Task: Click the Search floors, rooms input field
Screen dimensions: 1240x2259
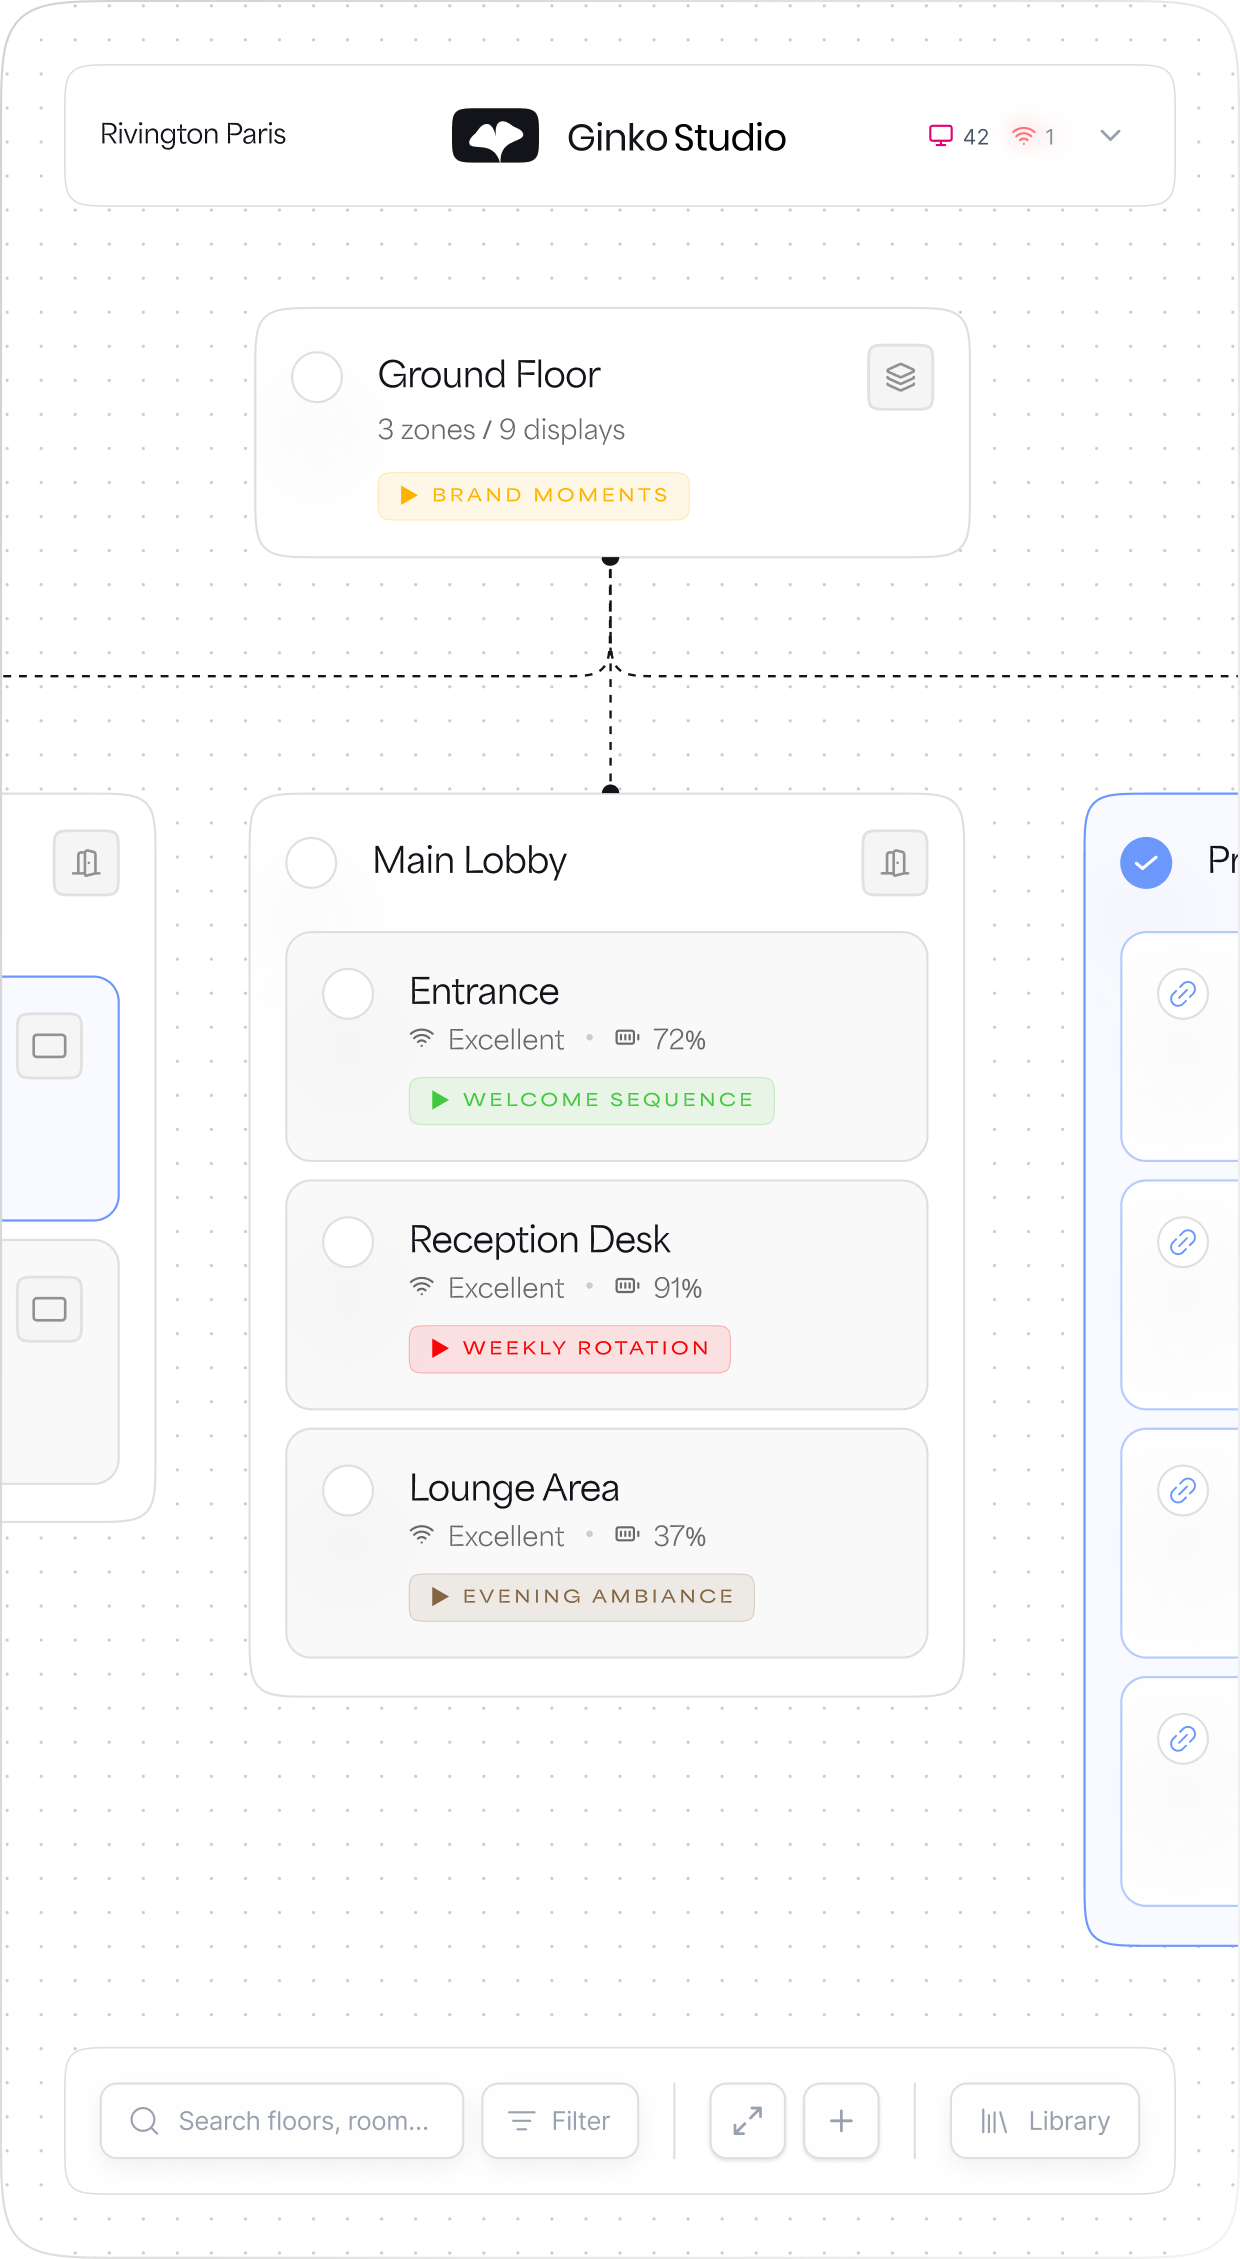Action: 282,2120
